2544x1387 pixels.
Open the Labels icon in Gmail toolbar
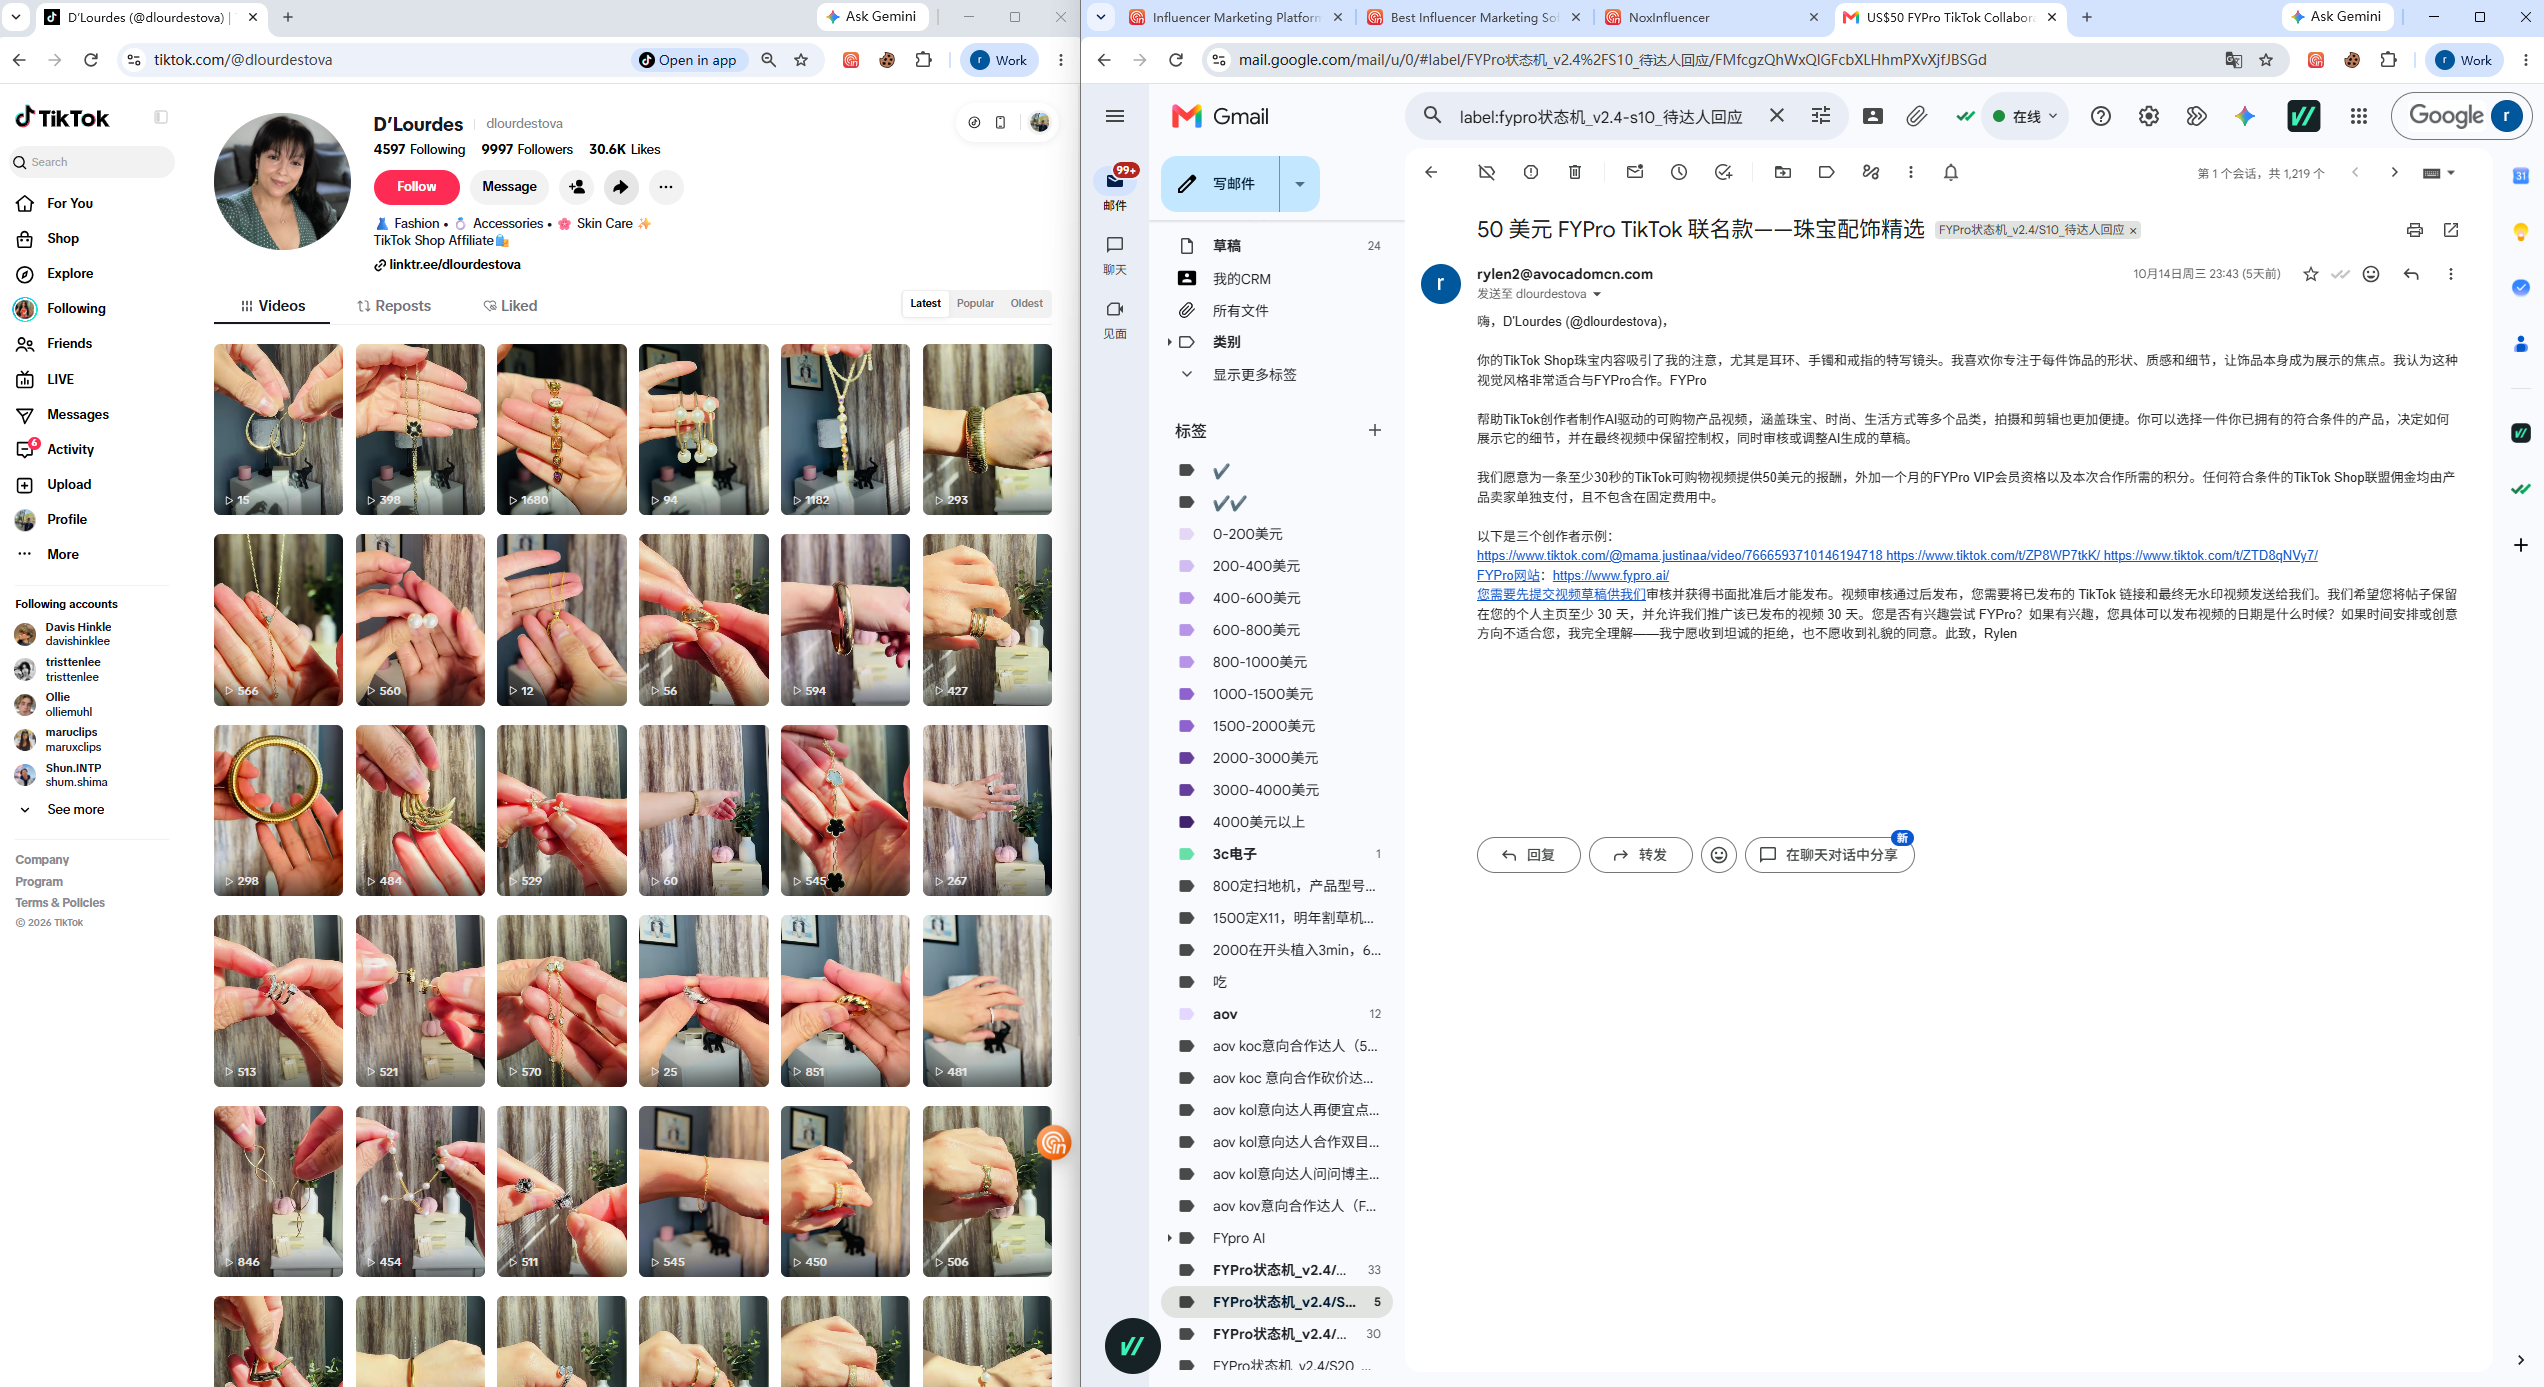pyautogui.click(x=1827, y=172)
